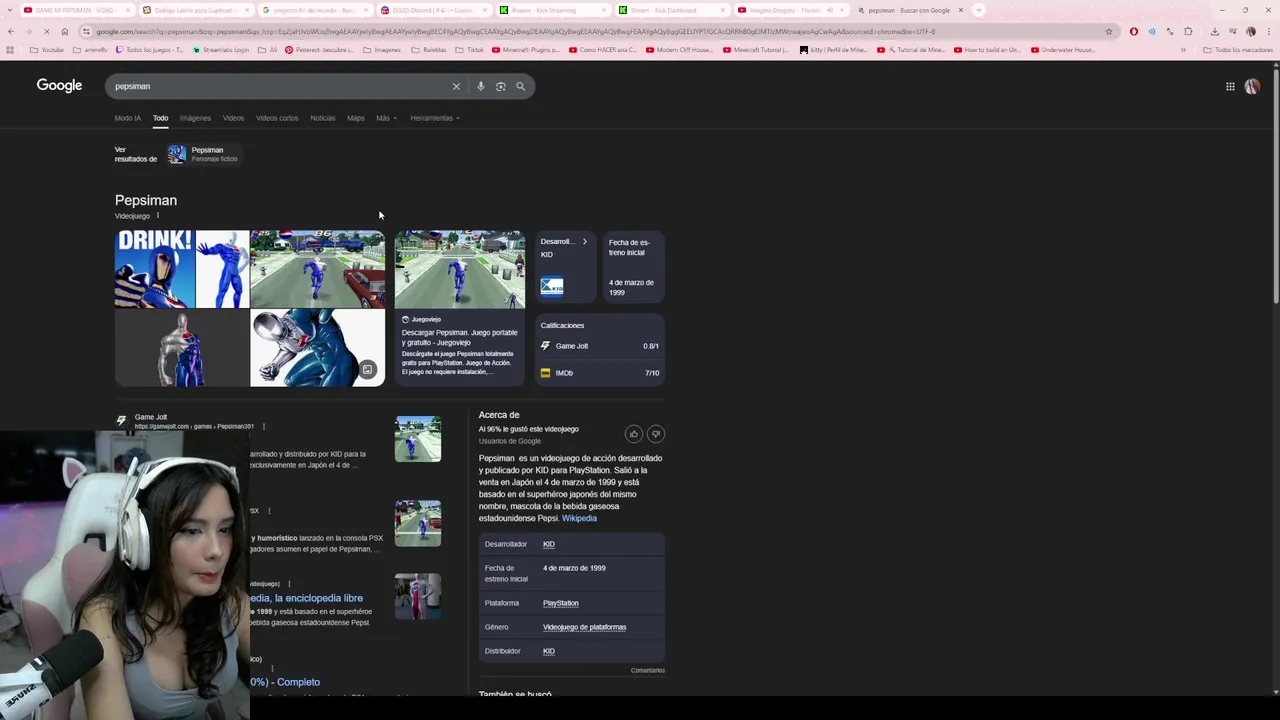Image resolution: width=1280 pixels, height=720 pixels.
Task: Click the magnifying glass search button
Action: [520, 86]
